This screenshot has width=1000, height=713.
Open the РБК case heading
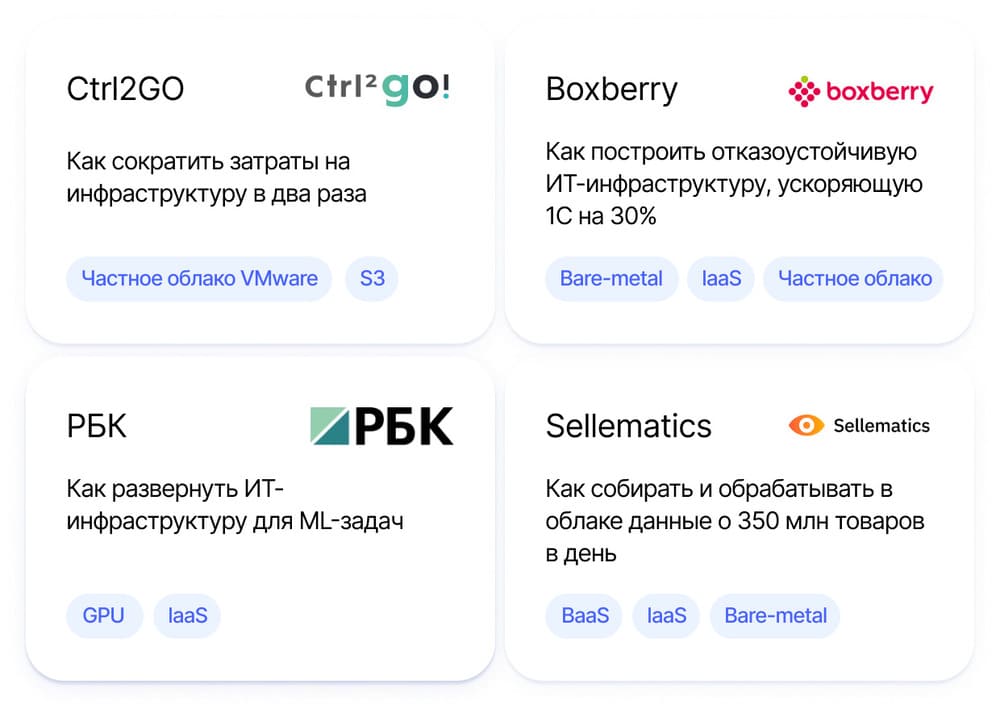click(x=96, y=426)
